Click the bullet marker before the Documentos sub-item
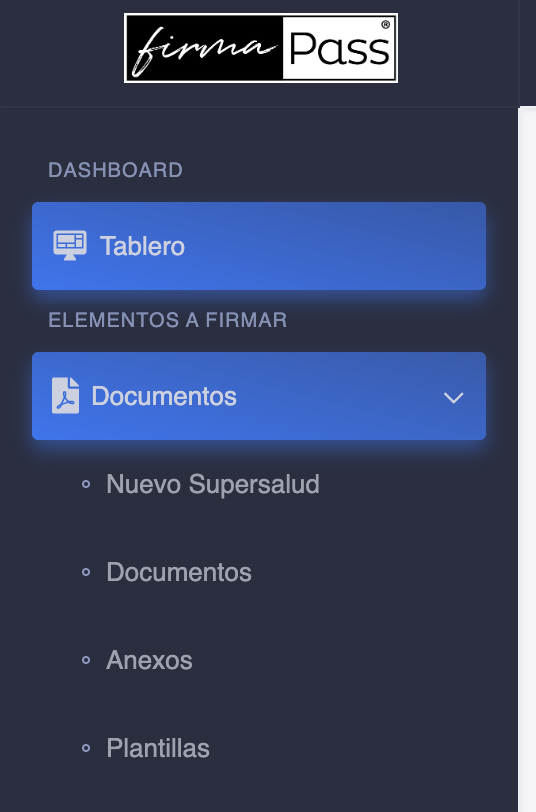 (x=86, y=573)
